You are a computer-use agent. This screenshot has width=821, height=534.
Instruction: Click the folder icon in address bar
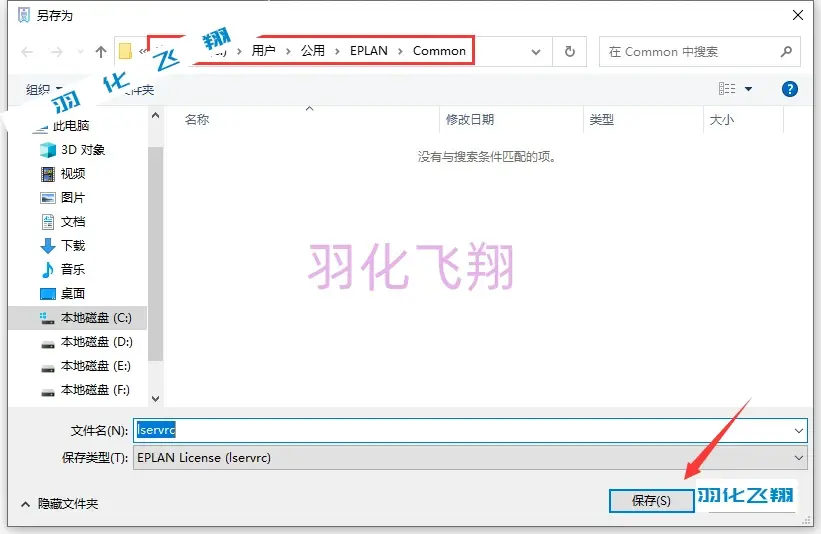125,51
